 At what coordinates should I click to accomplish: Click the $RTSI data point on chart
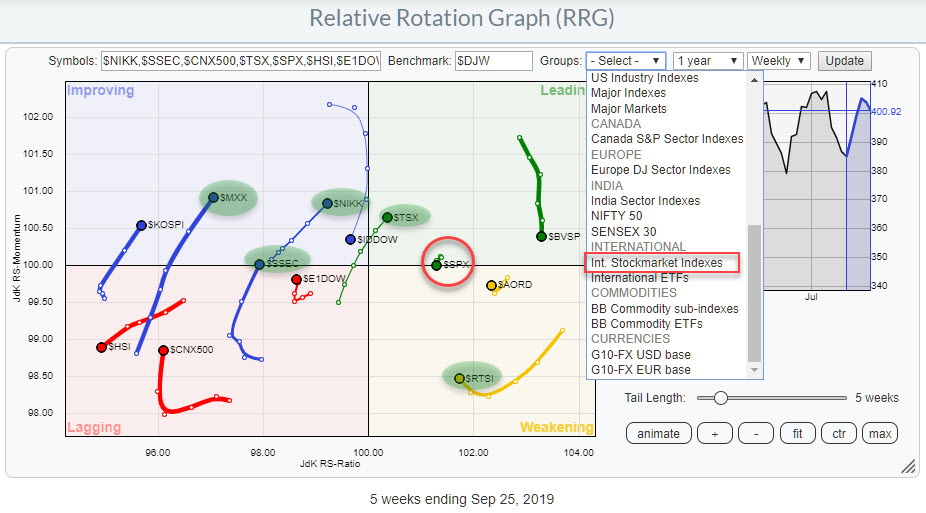point(459,378)
